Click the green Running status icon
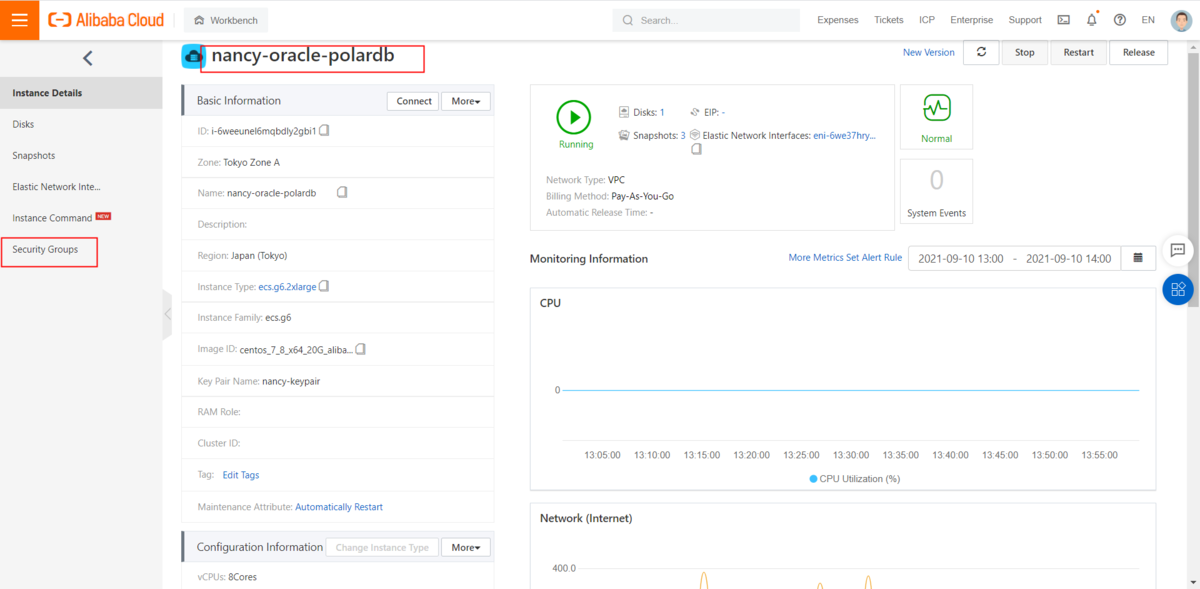 [x=574, y=117]
